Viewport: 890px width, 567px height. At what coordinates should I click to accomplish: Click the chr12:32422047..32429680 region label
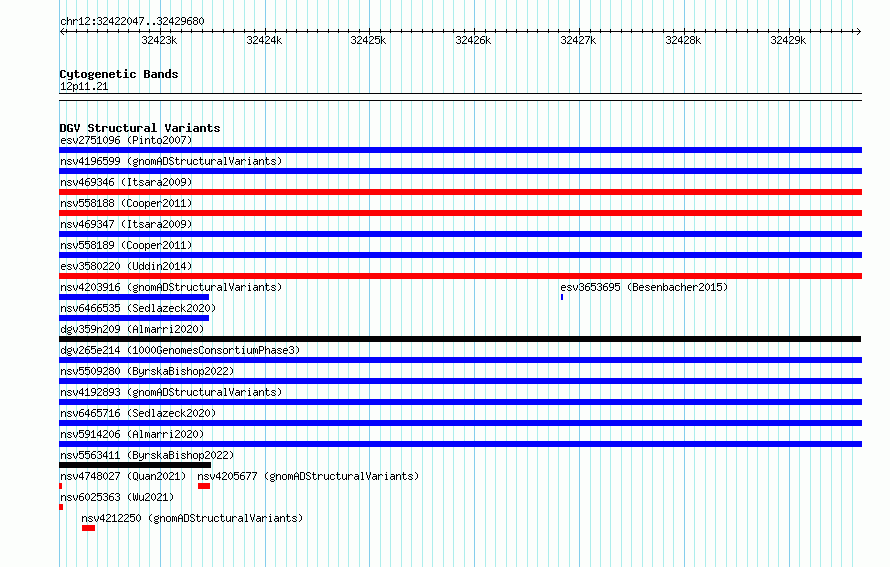tap(132, 21)
